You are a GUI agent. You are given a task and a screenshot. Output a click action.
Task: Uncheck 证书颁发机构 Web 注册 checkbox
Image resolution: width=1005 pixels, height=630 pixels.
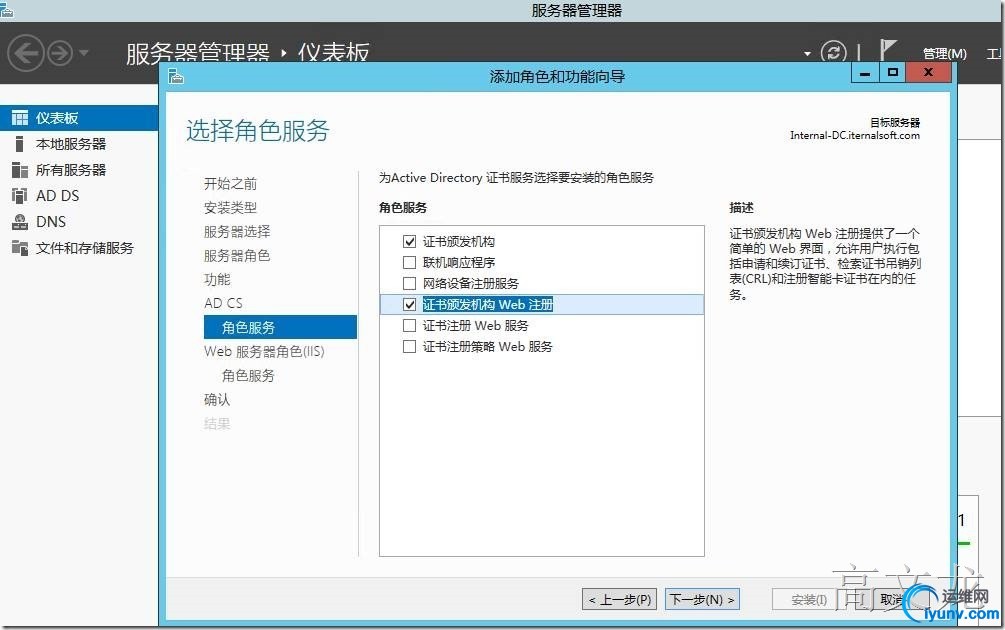click(410, 304)
